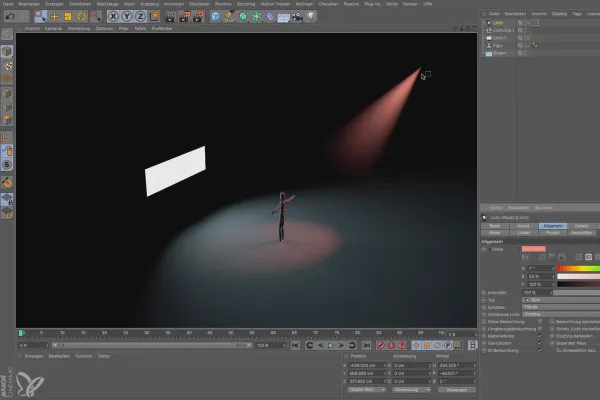Open the Simulieren menu
This screenshot has height=400, width=600.
tap(199, 4)
